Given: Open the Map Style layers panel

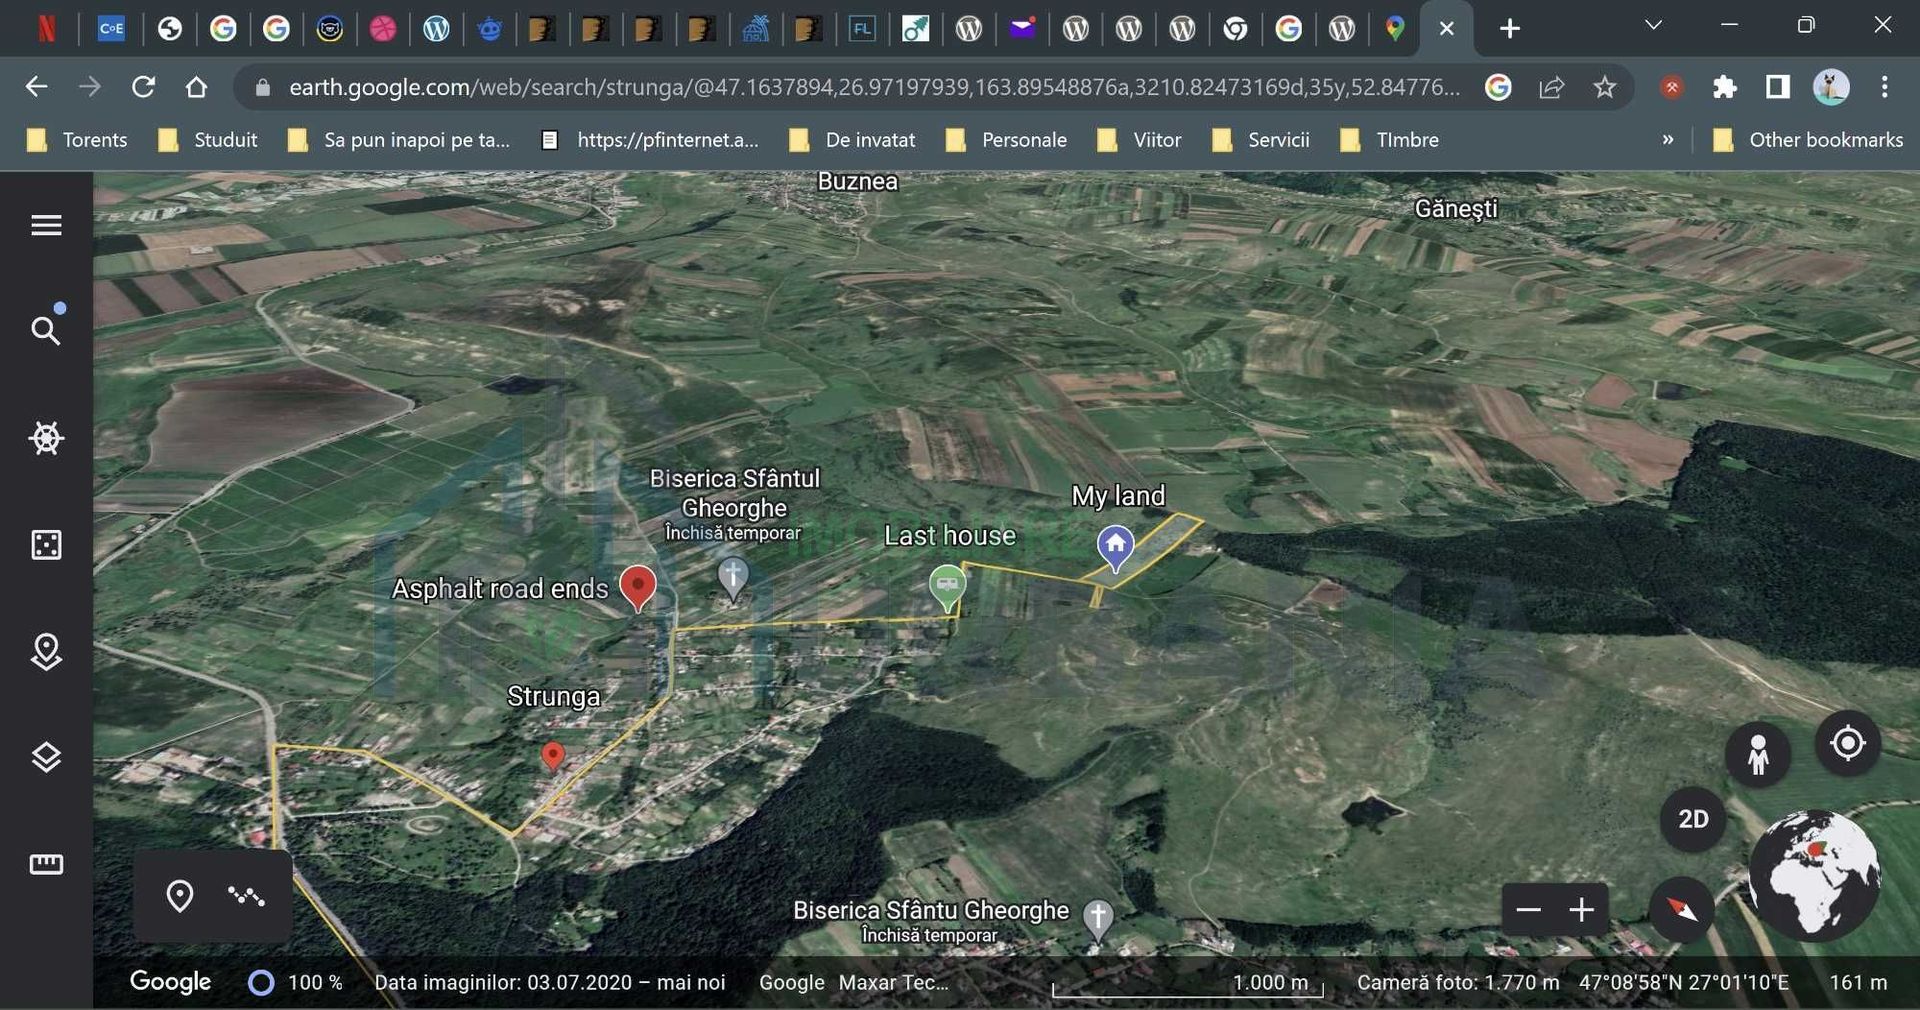Looking at the screenshot, I should coord(46,758).
